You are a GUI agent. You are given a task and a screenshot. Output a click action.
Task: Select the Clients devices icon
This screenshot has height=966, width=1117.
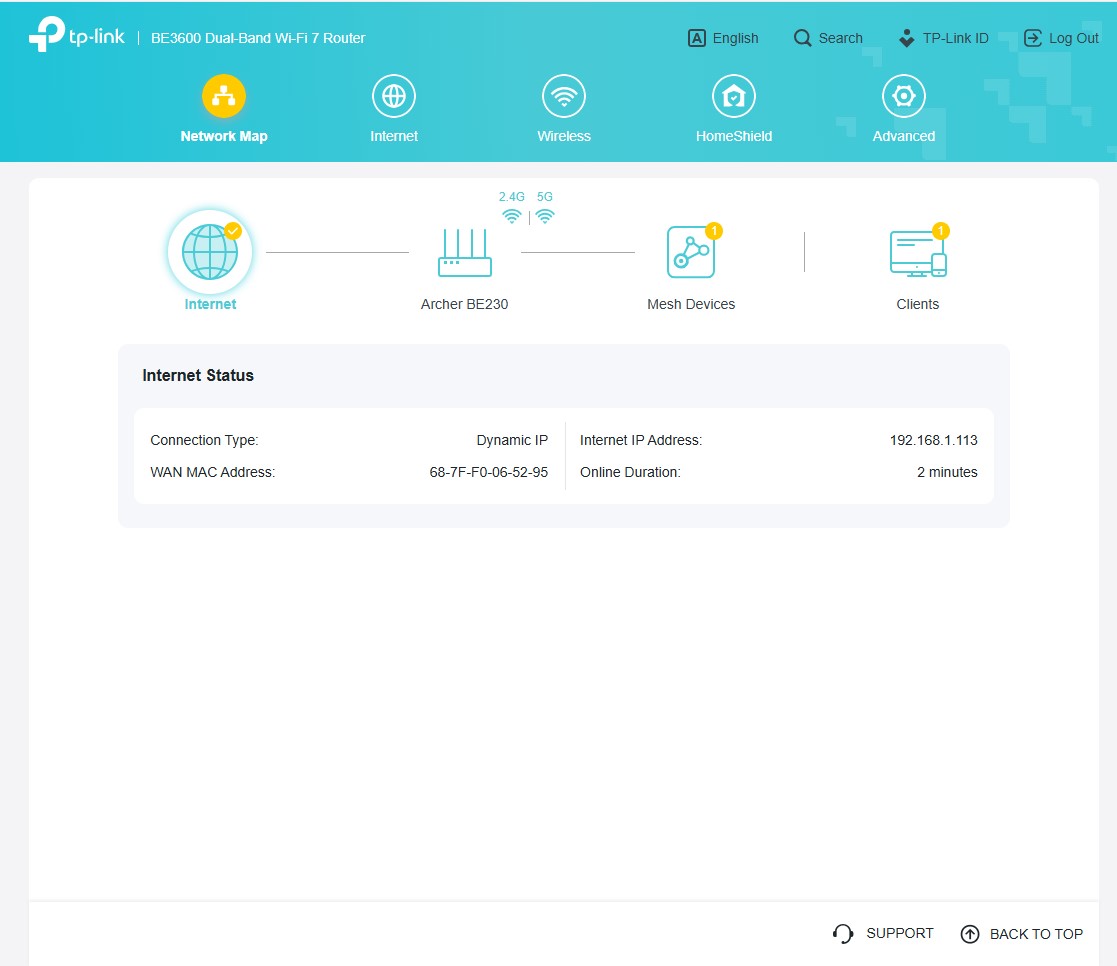[x=917, y=253]
